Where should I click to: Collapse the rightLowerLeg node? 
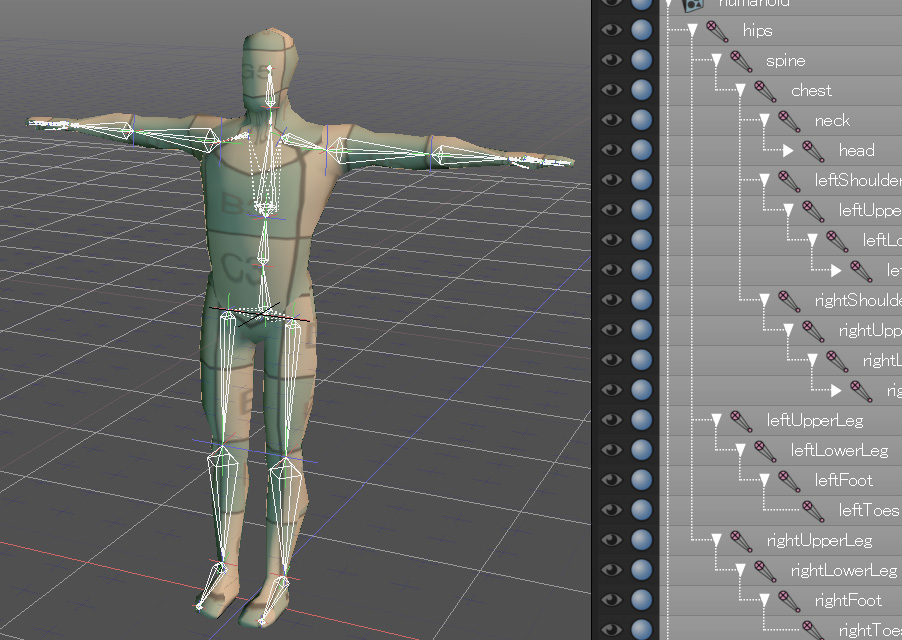pyautogui.click(x=741, y=570)
